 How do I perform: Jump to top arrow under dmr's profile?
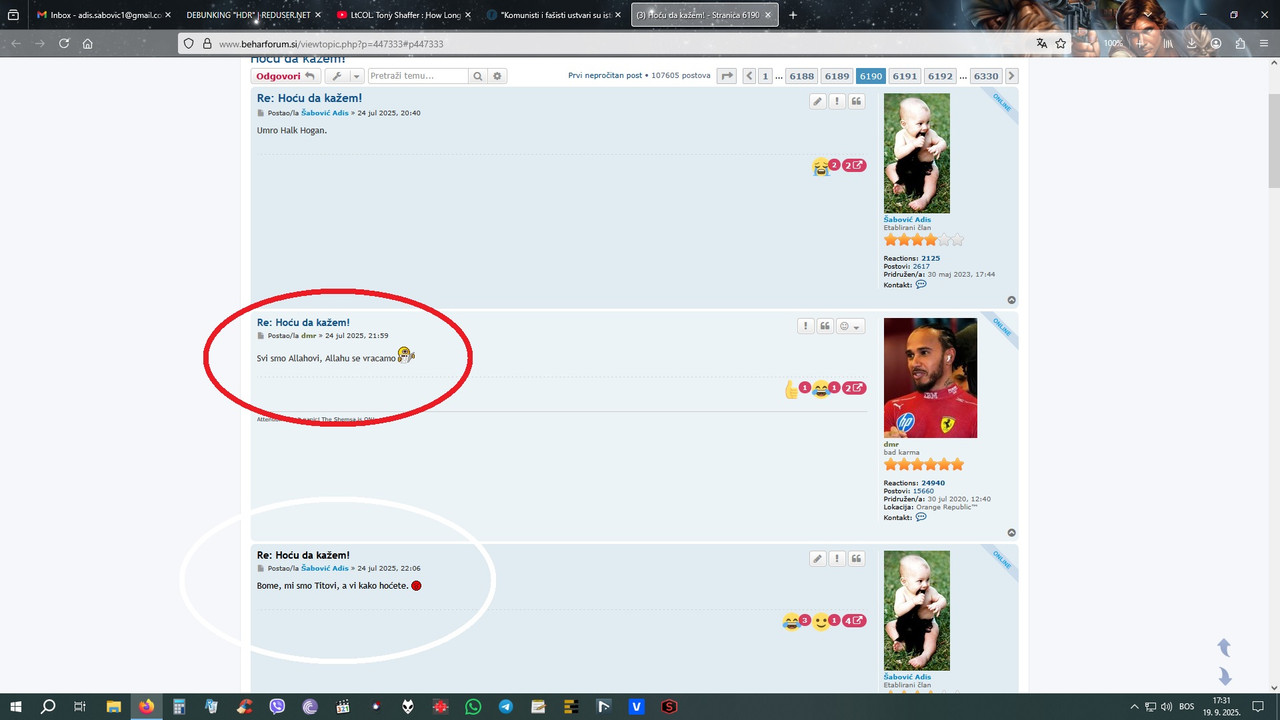tap(1011, 533)
